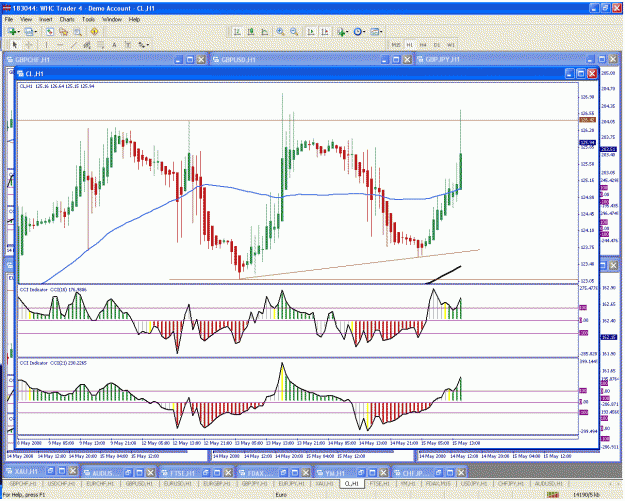Click the Expert Advisors yellow diamond icon
The width and height of the screenshot is (625, 501).
(94, 31)
